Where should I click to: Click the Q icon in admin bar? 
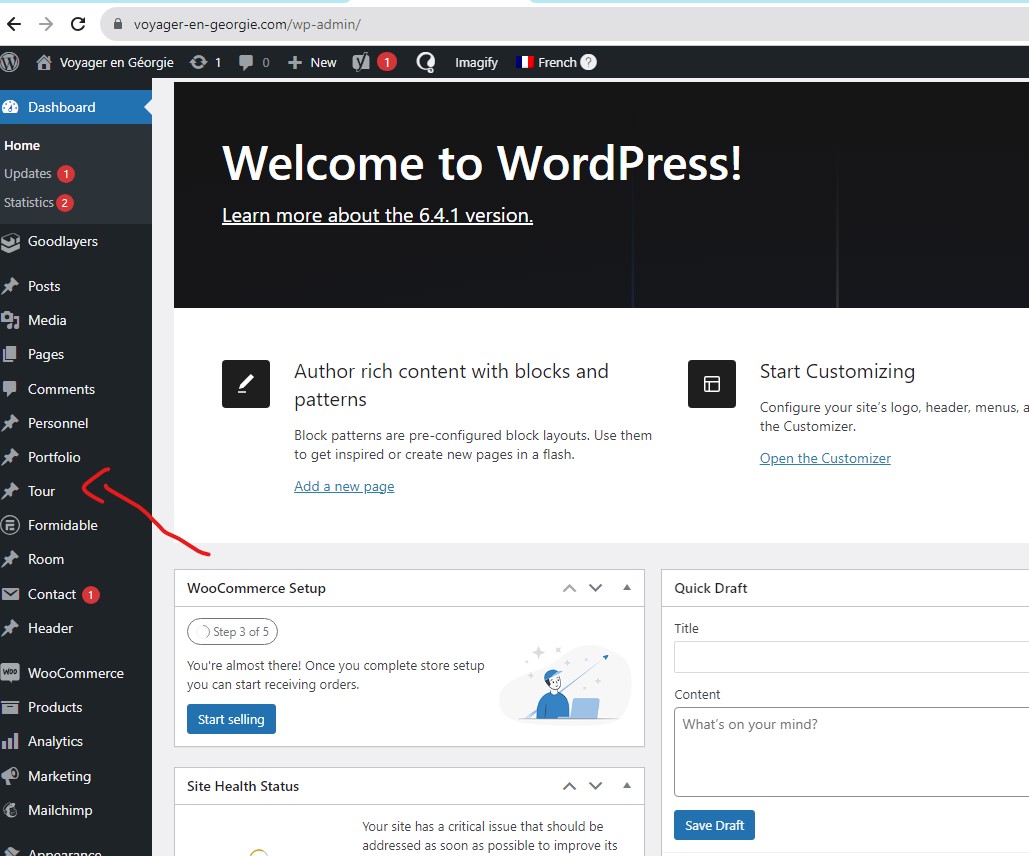(426, 62)
